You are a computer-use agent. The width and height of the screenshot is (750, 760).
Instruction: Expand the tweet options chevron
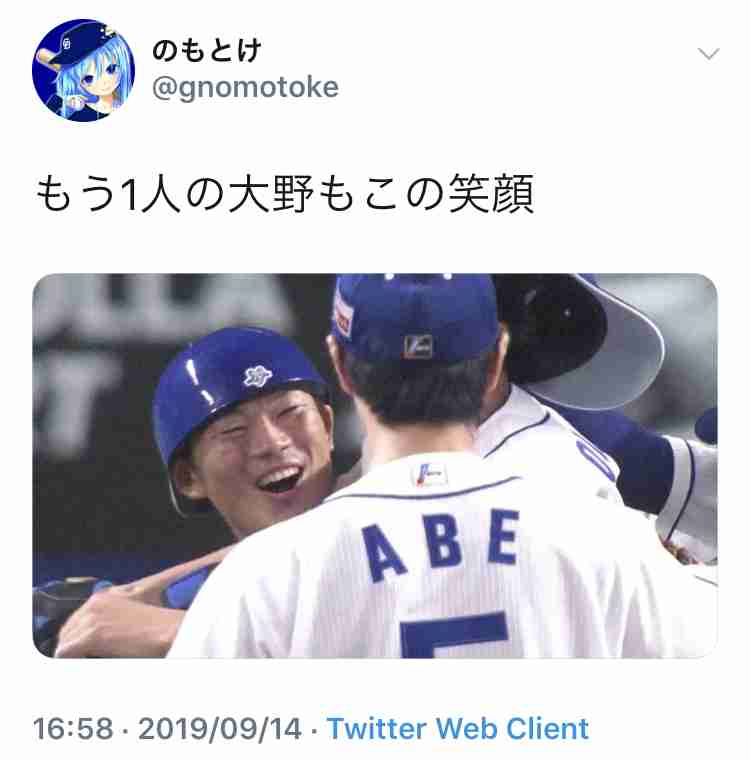[708, 53]
